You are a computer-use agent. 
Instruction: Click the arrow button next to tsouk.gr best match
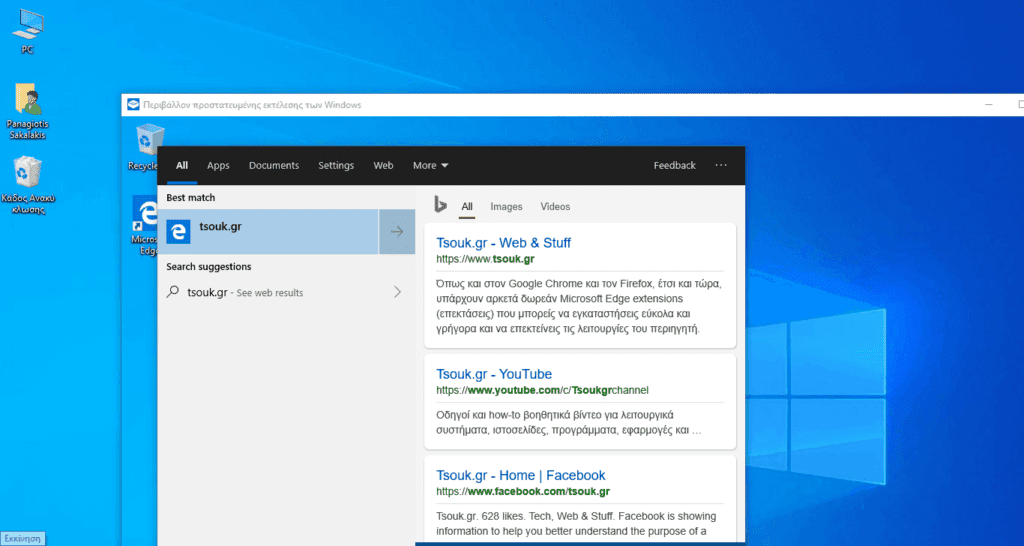(x=397, y=232)
